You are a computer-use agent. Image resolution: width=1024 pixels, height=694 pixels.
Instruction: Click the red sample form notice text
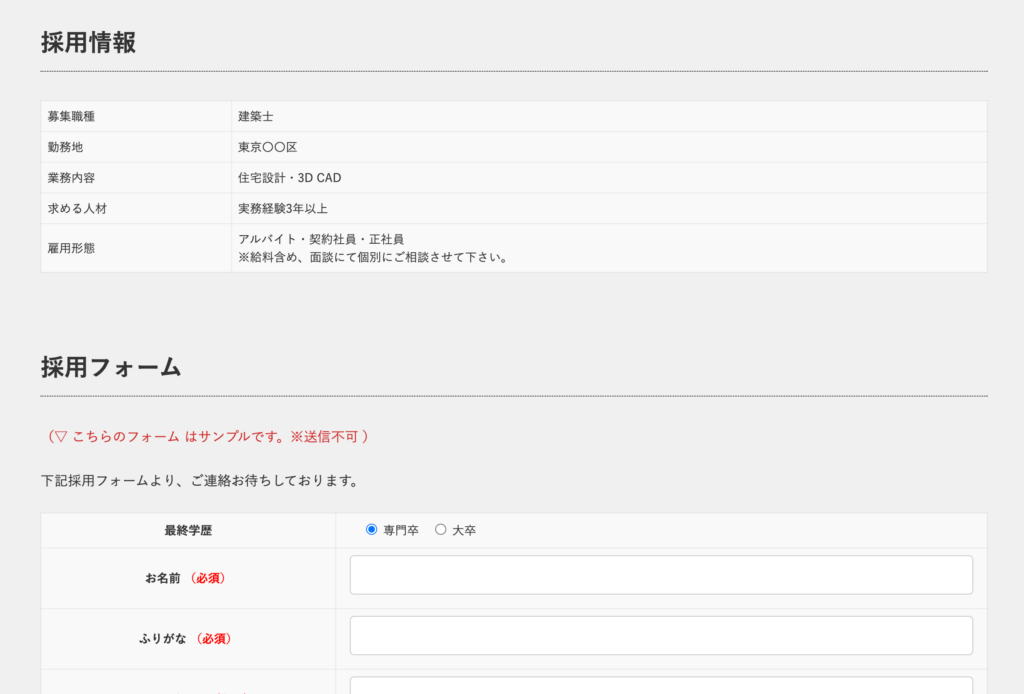pyautogui.click(x=208, y=437)
